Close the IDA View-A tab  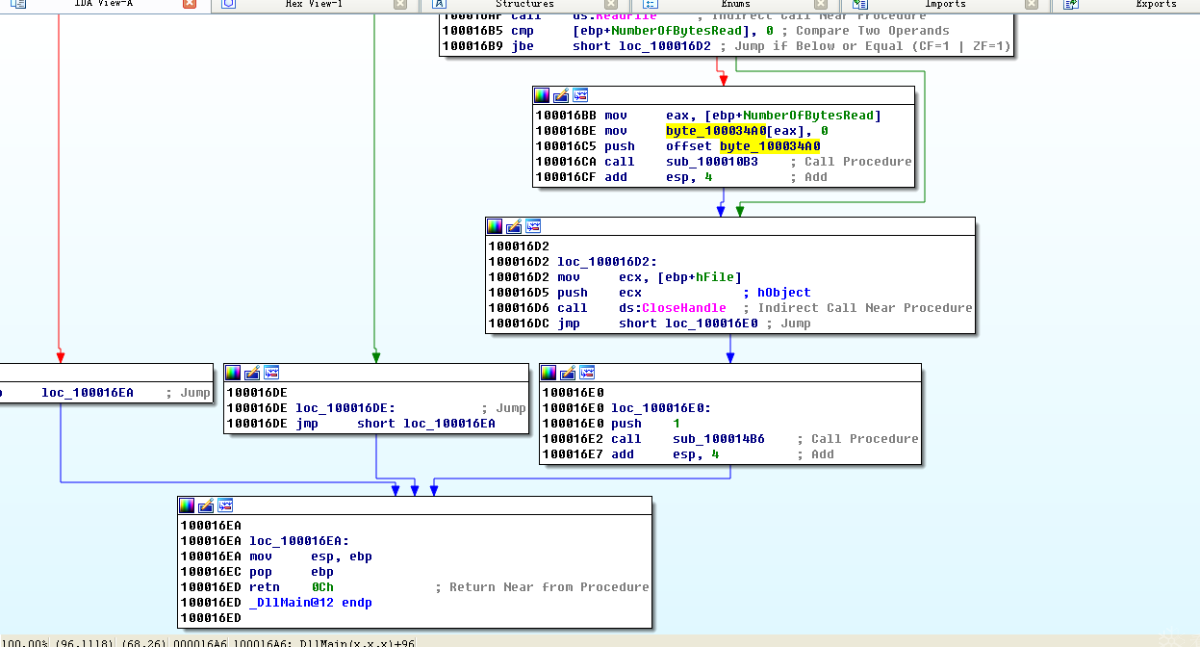pyautogui.click(x=190, y=4)
